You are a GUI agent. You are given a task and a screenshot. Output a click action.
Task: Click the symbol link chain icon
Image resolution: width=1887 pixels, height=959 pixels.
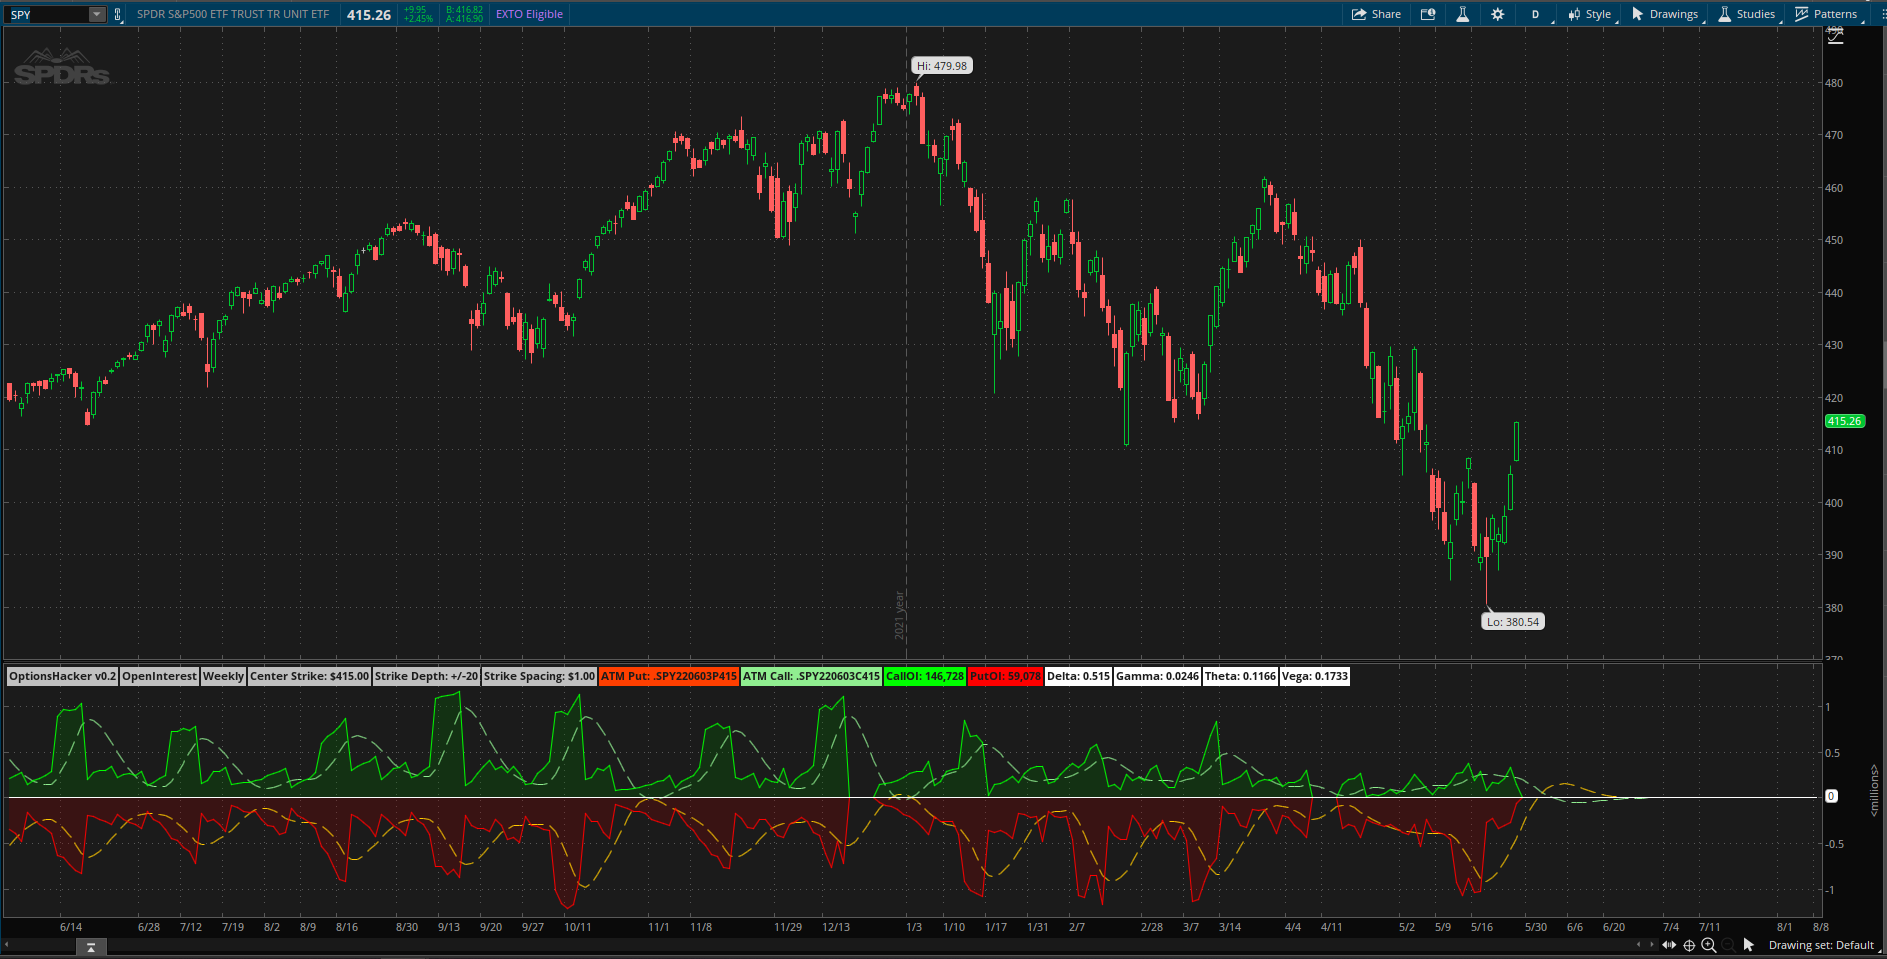[x=118, y=14]
